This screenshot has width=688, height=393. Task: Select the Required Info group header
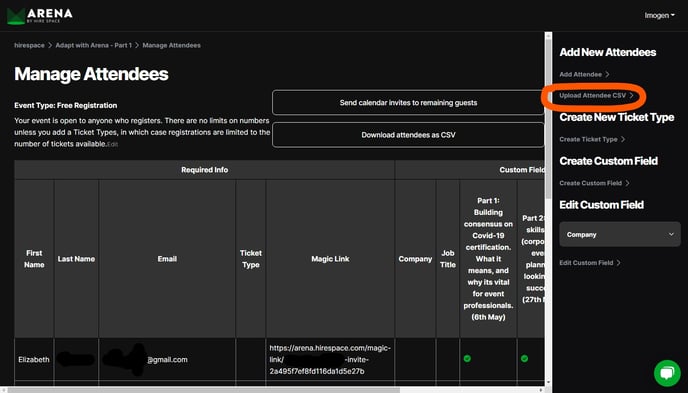[204, 170]
